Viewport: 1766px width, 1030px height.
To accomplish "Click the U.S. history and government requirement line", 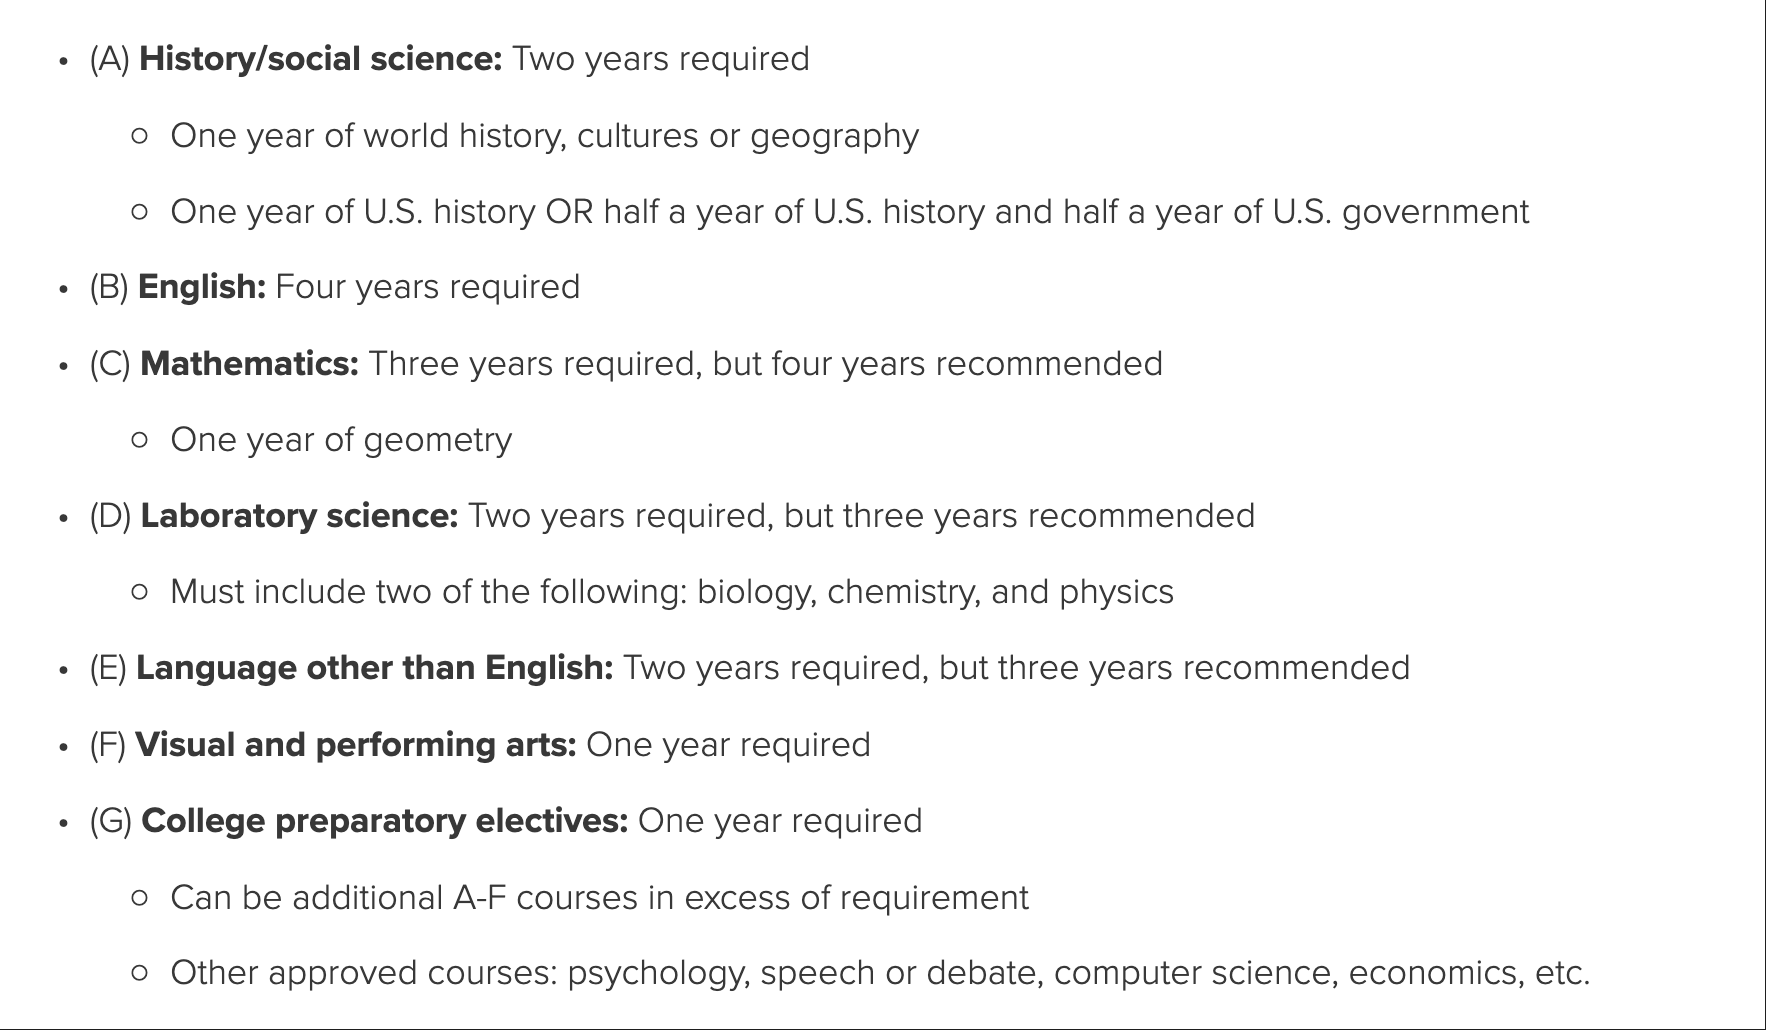I will pos(849,212).
